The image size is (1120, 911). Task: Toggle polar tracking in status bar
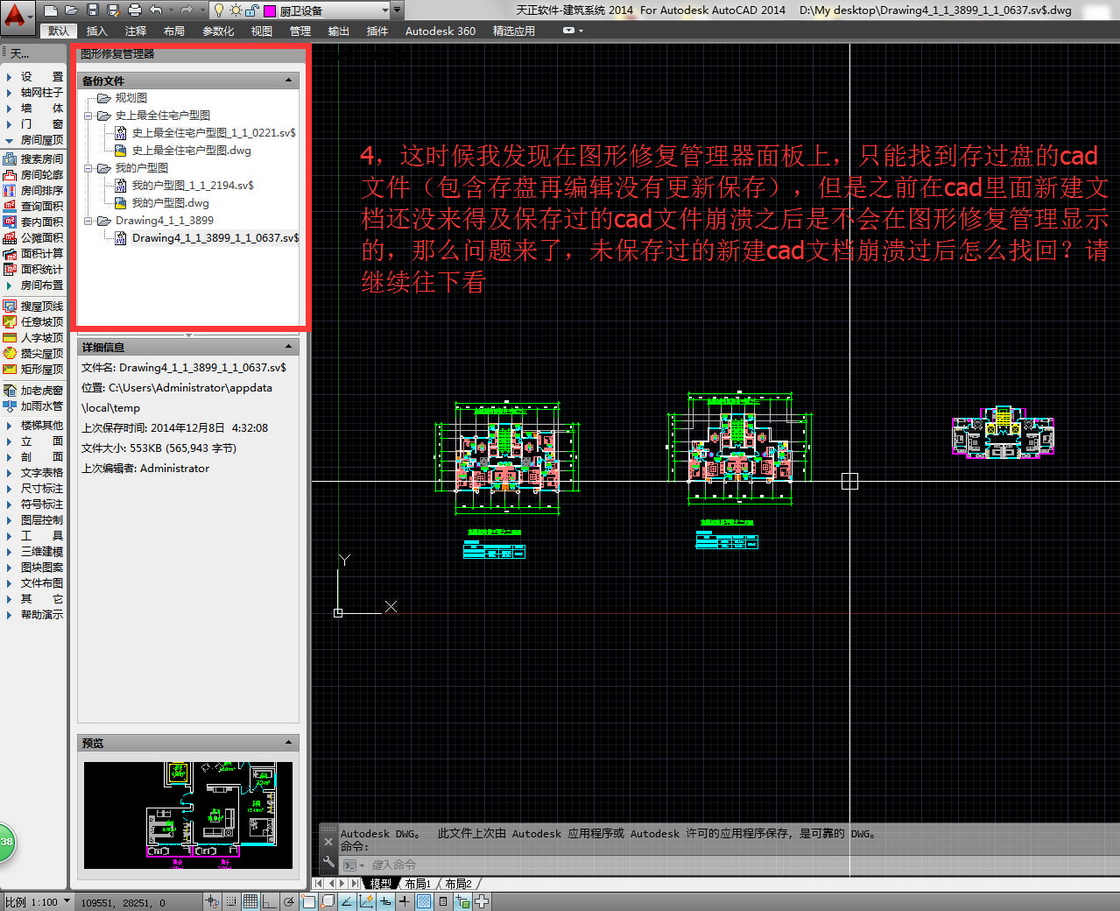tap(289, 902)
